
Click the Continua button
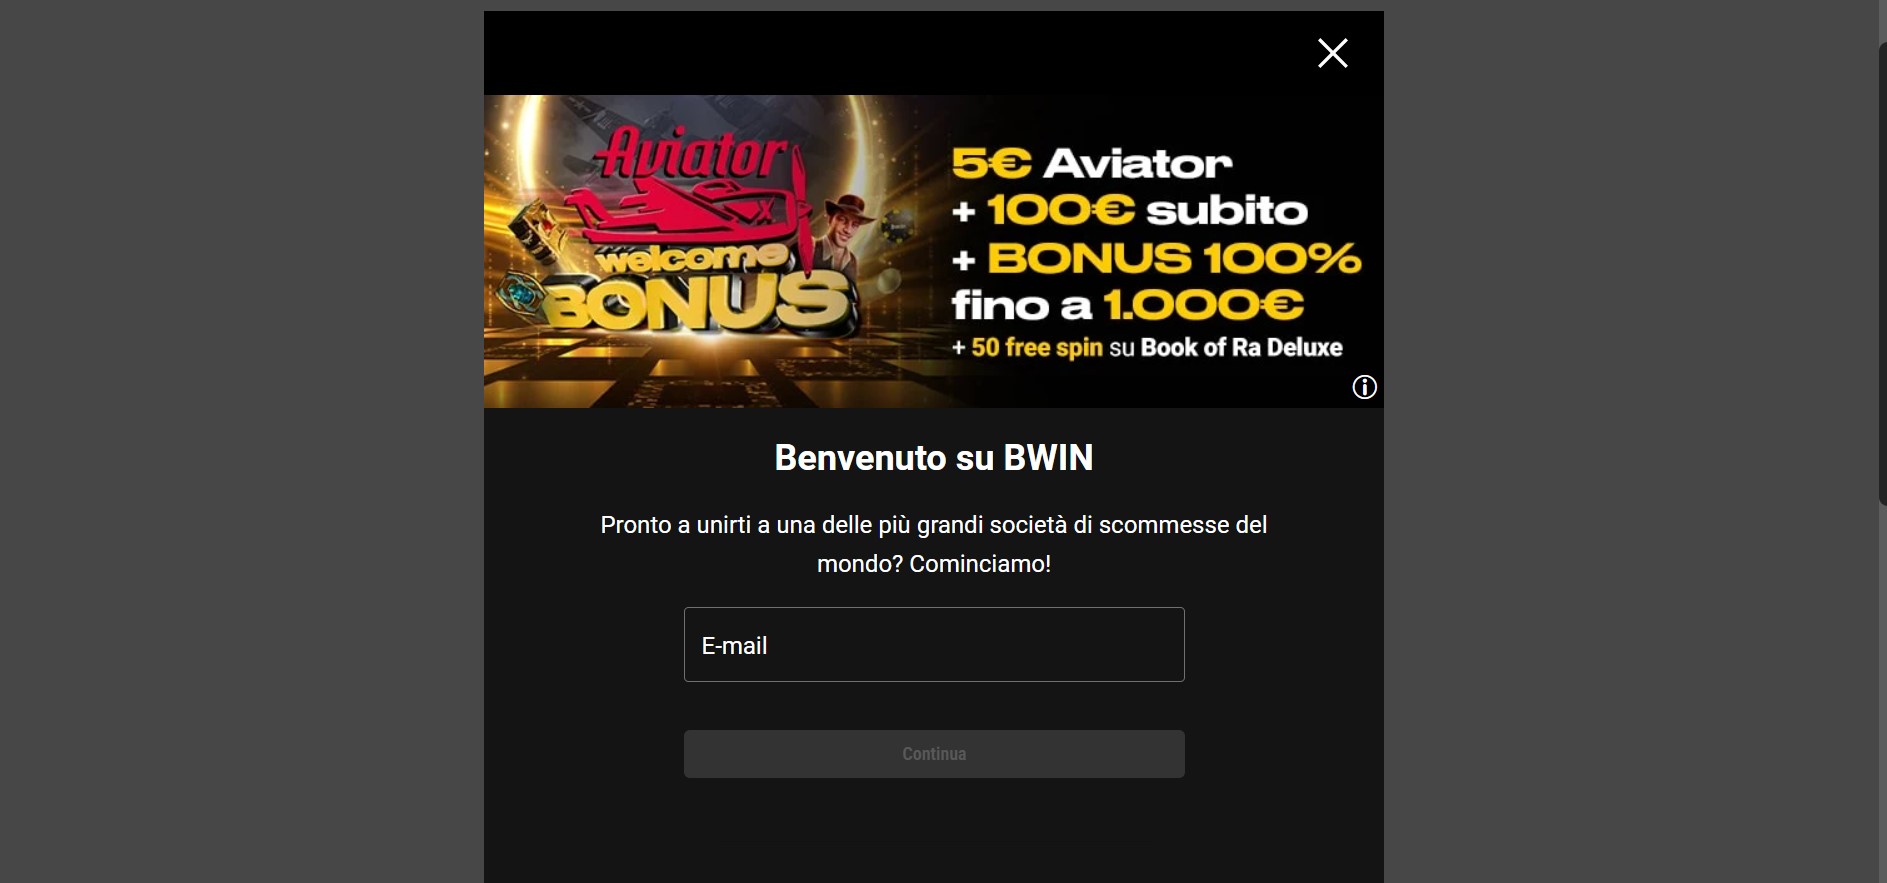click(934, 754)
